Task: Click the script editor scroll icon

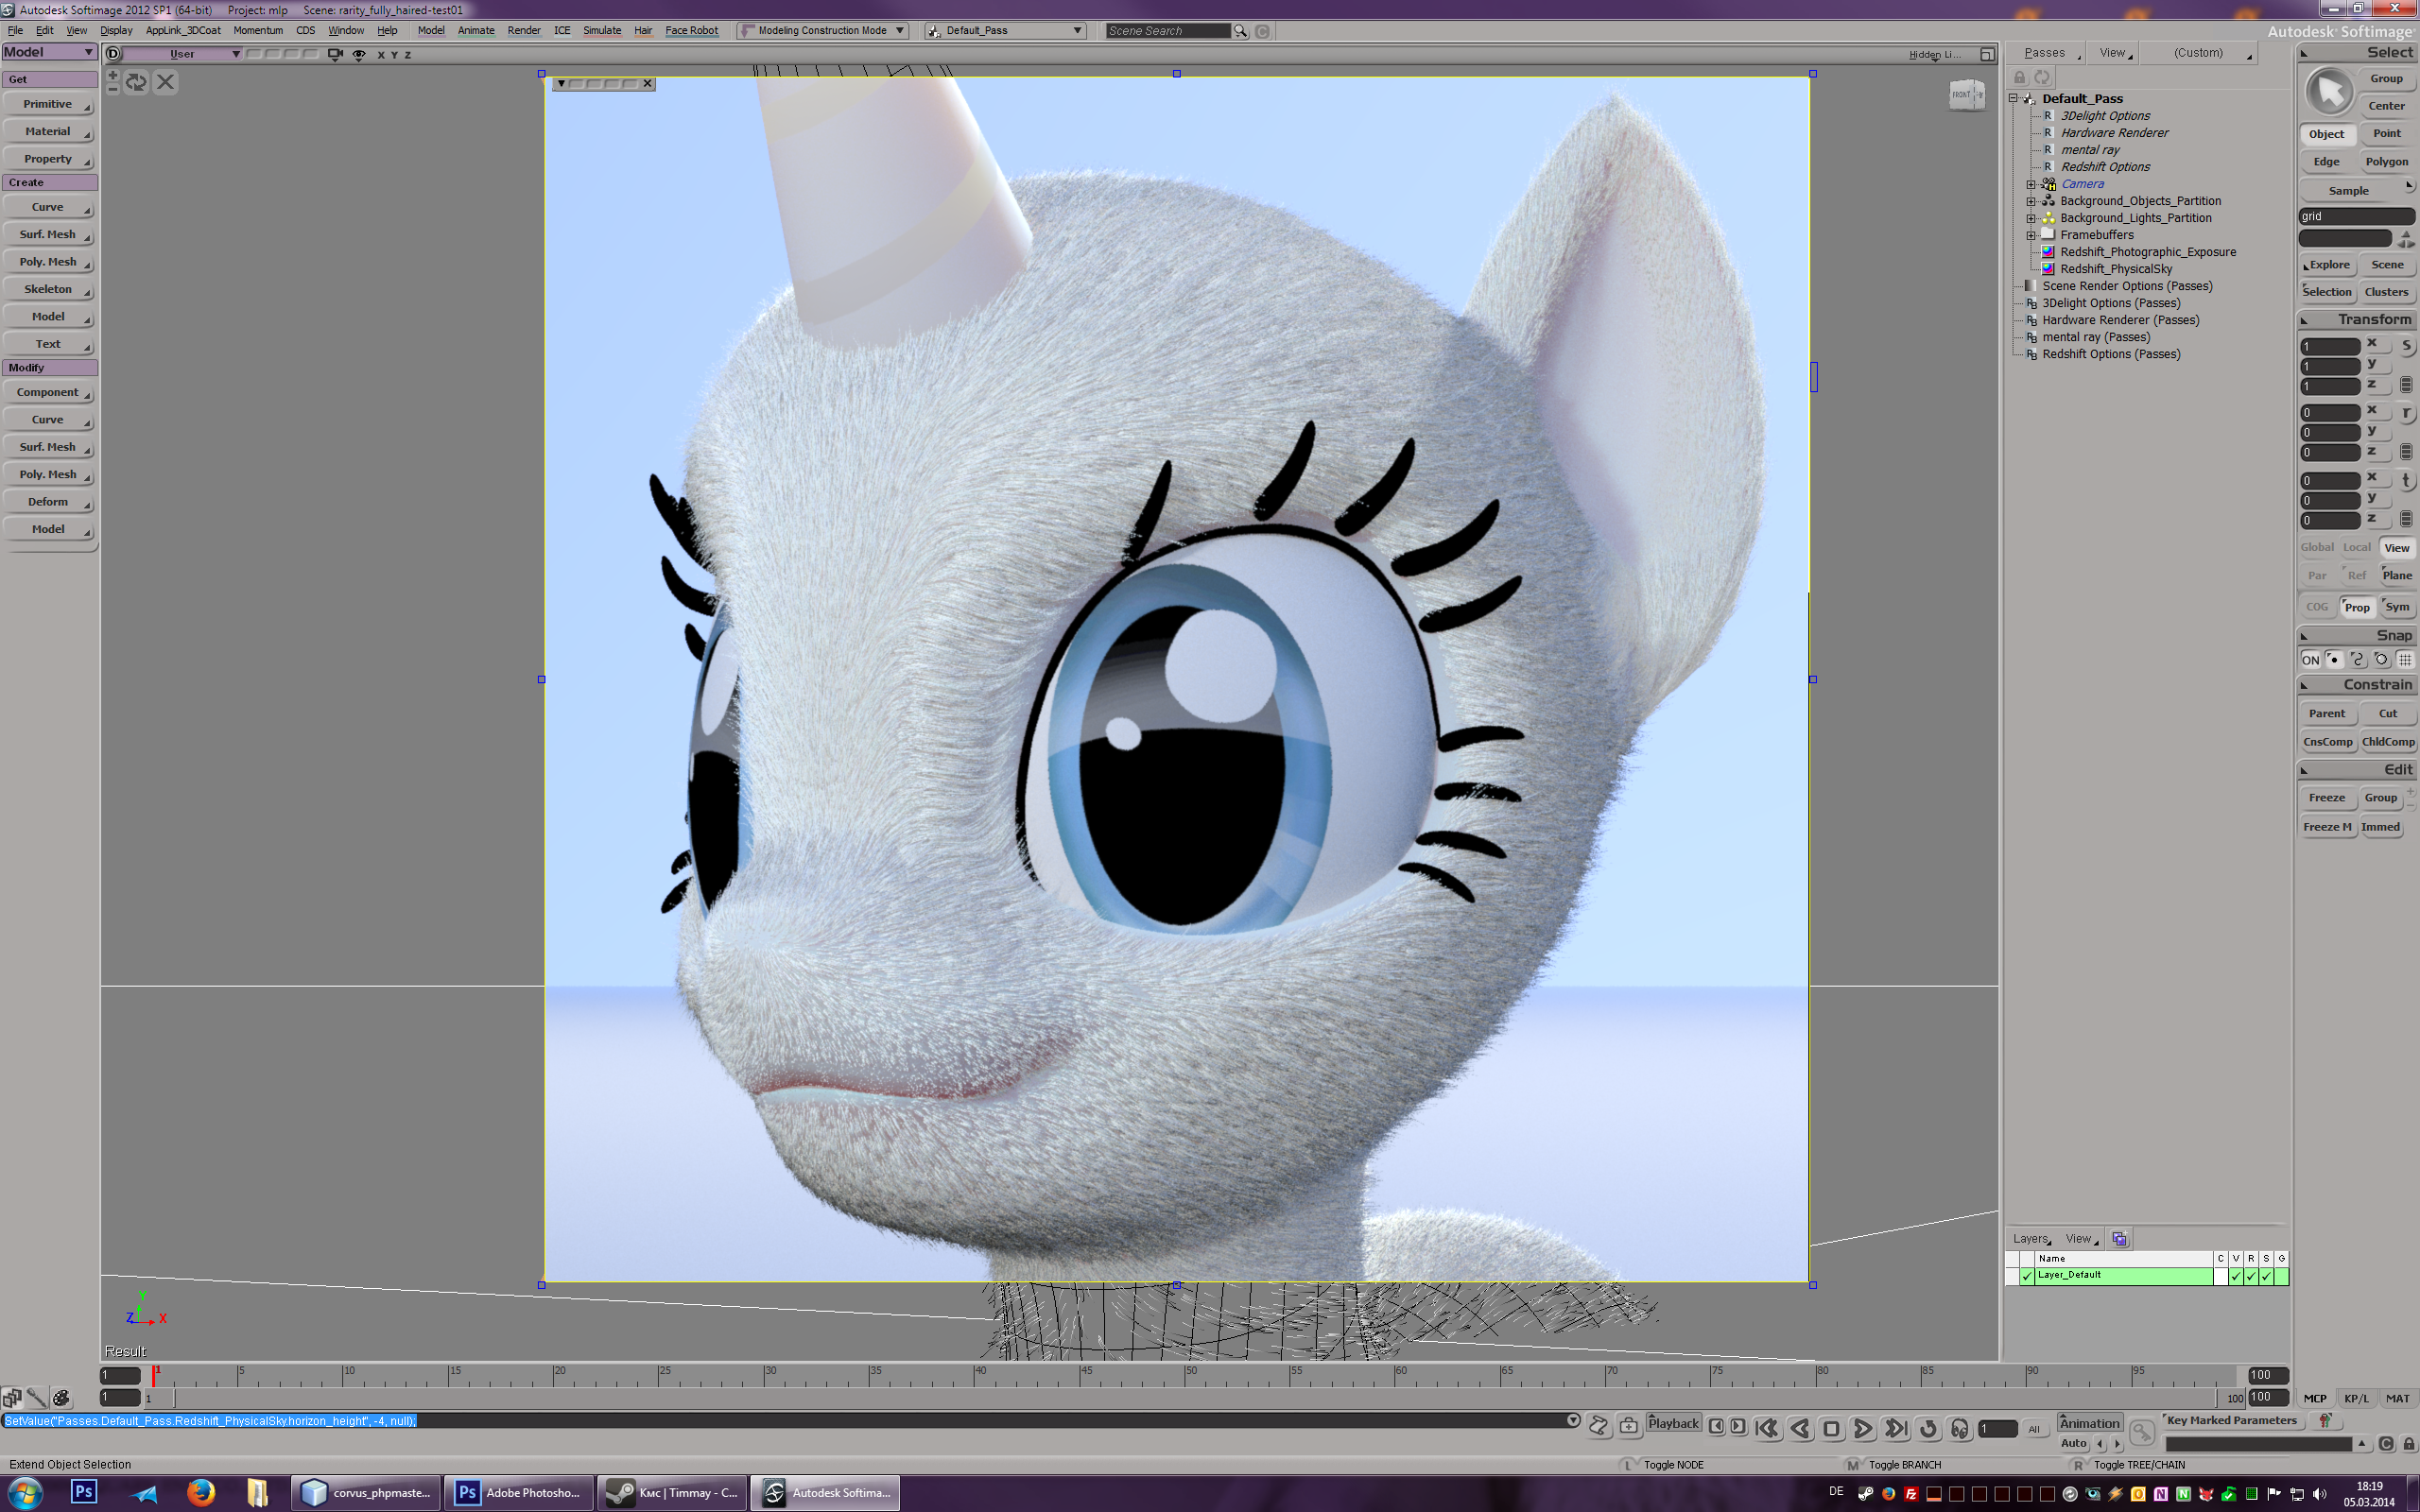Action: (x=1598, y=1426)
